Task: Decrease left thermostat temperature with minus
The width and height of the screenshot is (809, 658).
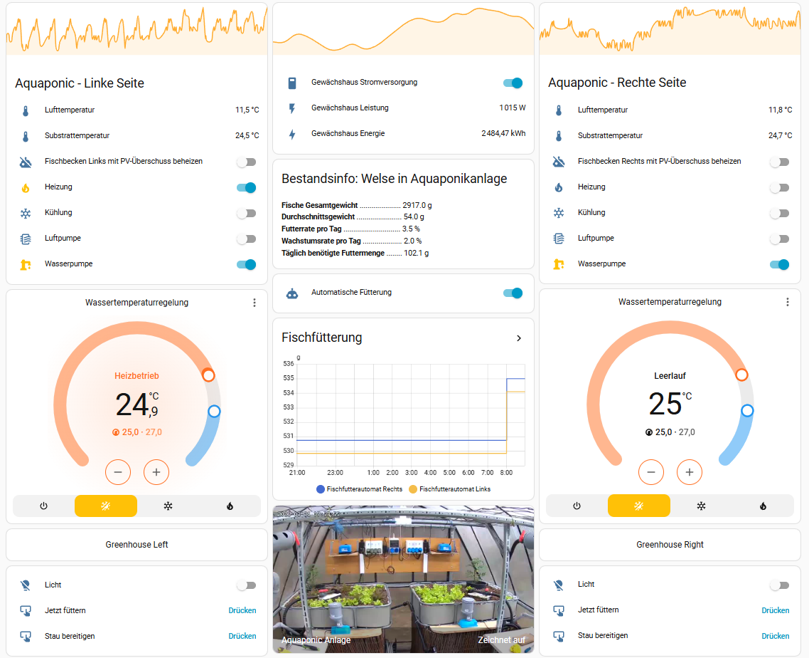Action: click(118, 472)
